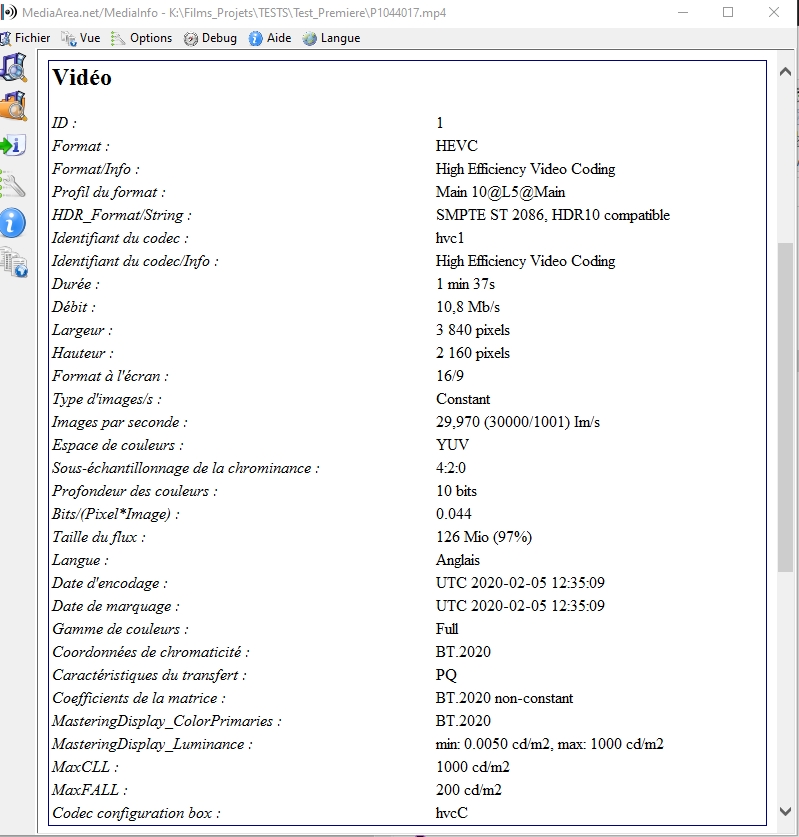799x837 pixels.
Task: Click the '4:2:0' chroma subsampling value
Action: (451, 468)
